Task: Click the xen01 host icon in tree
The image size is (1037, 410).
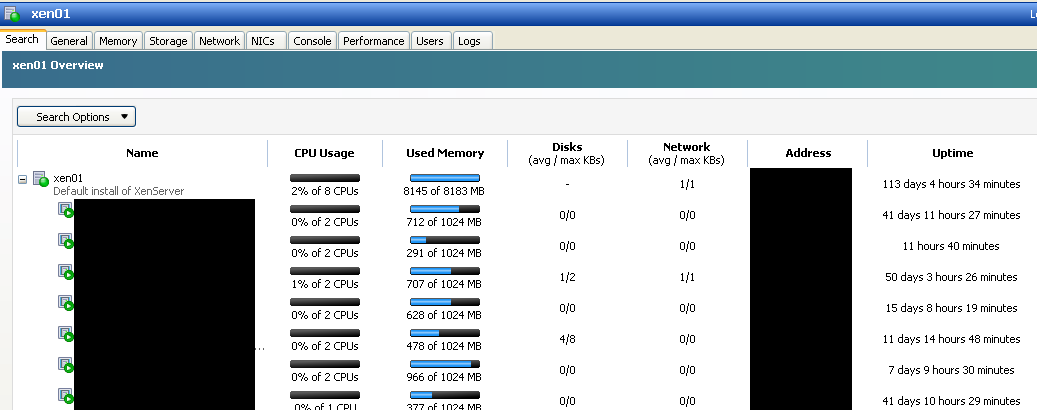Action: pyautogui.click(x=41, y=179)
